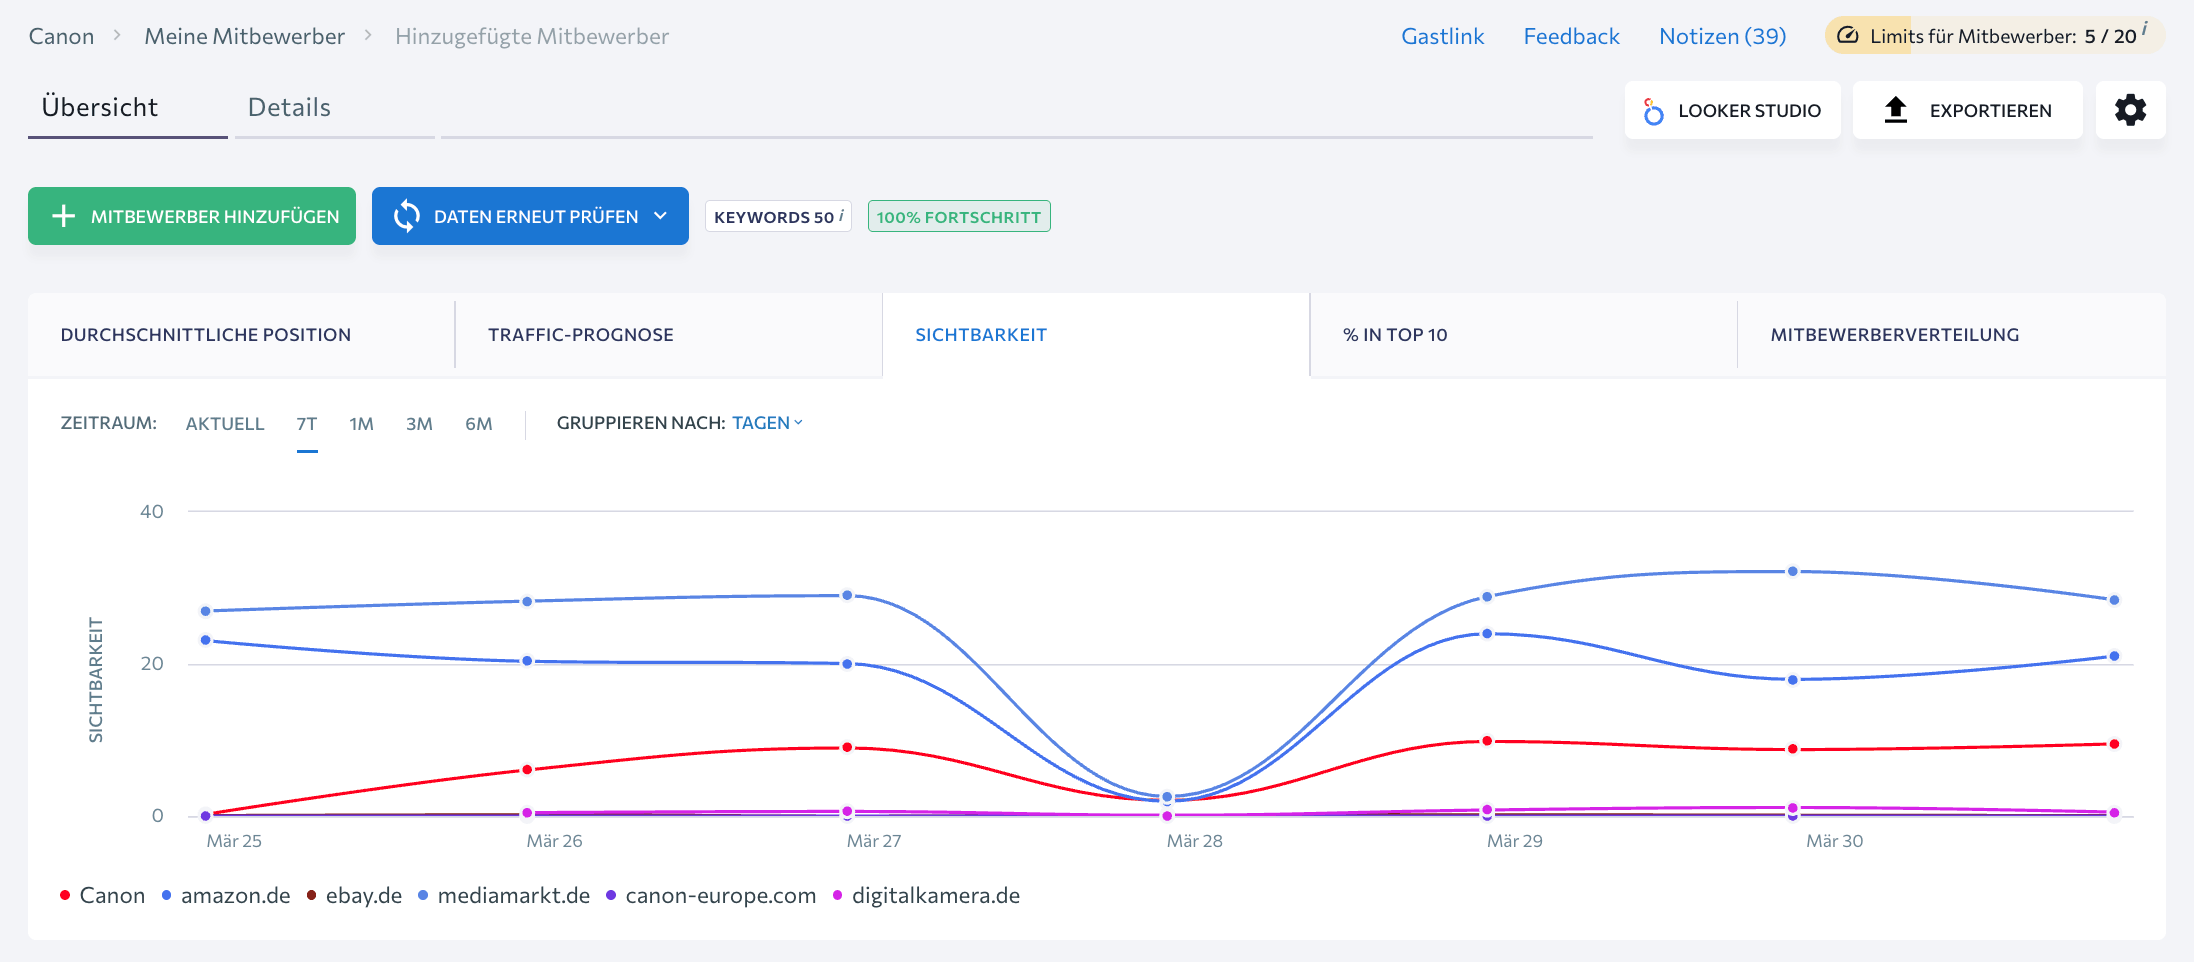The image size is (2194, 962).
Task: Open the Gastlink link
Action: (x=1442, y=37)
